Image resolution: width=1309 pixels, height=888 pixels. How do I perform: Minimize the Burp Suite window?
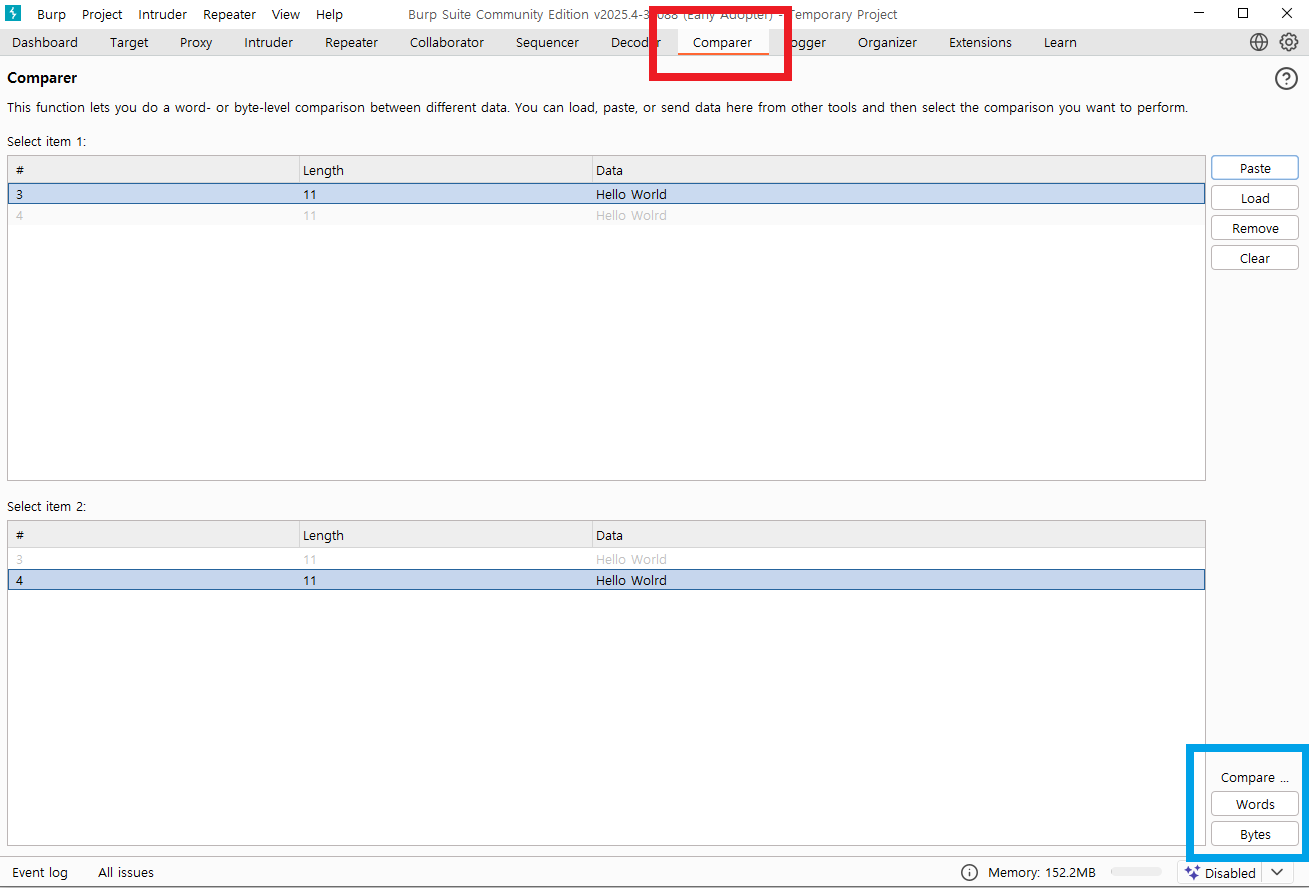(x=1198, y=13)
